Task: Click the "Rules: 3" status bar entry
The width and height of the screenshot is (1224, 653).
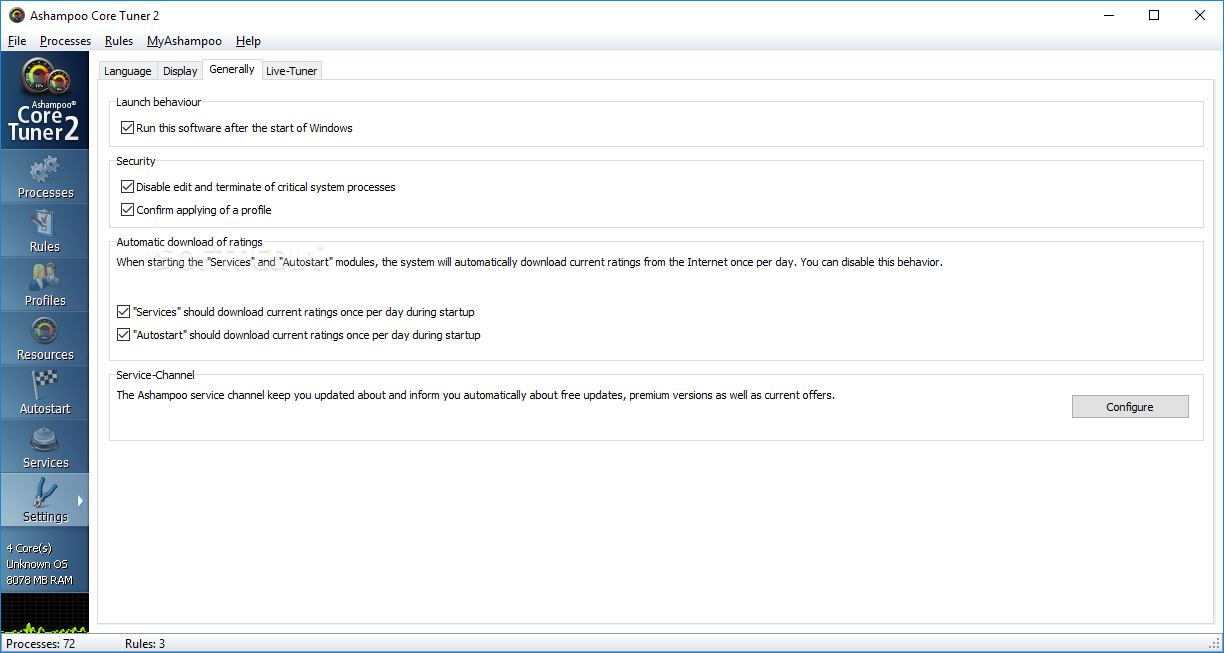Action: (x=145, y=644)
